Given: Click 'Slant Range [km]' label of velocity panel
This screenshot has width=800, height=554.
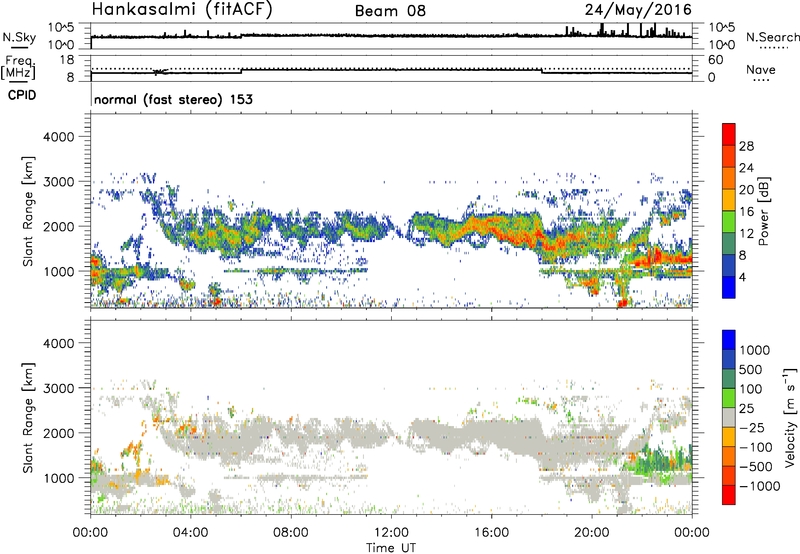Looking at the screenshot, I should coord(28,417).
